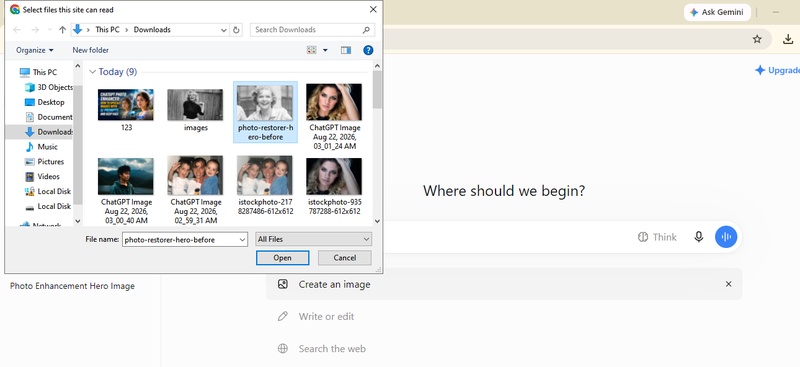Click Ask Gemini in browser

[717, 12]
